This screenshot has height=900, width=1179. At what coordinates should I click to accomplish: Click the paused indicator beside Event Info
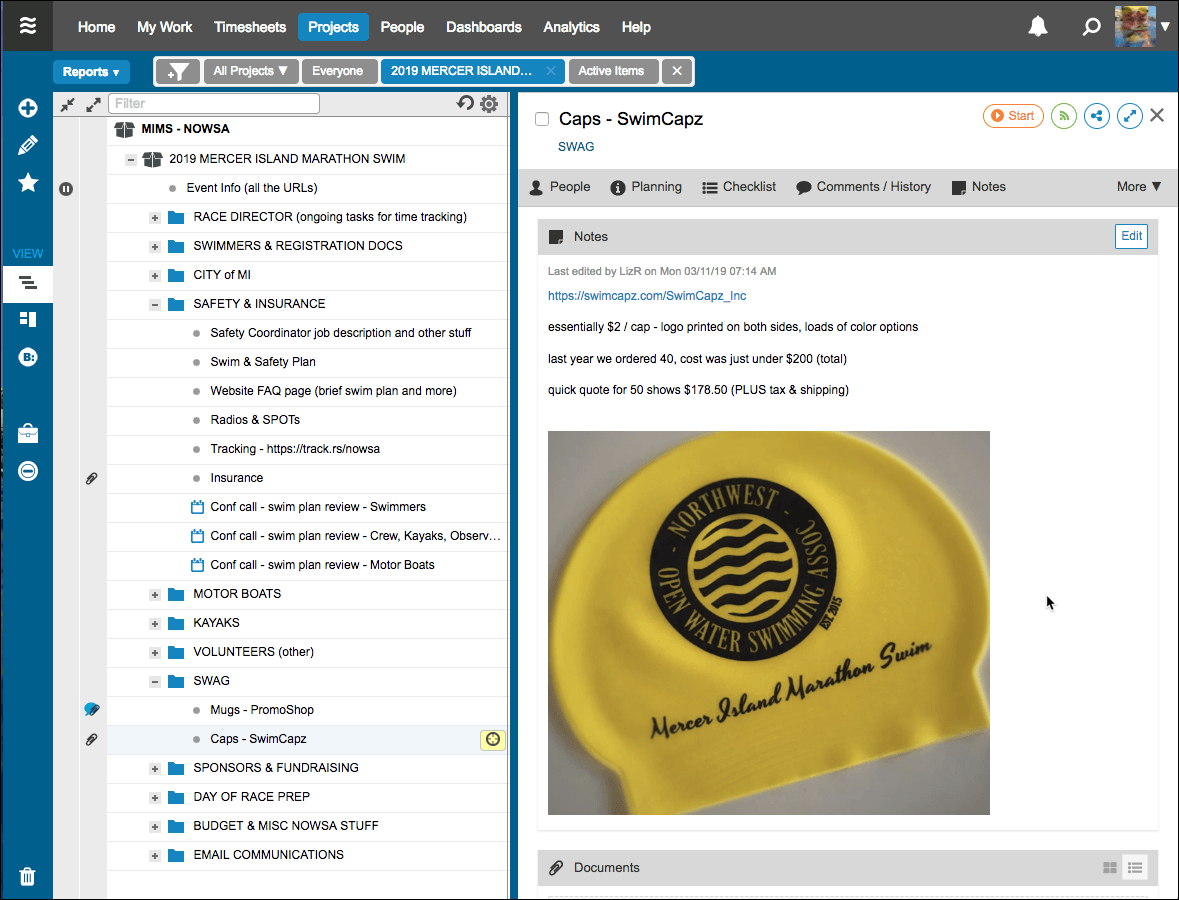[66, 189]
